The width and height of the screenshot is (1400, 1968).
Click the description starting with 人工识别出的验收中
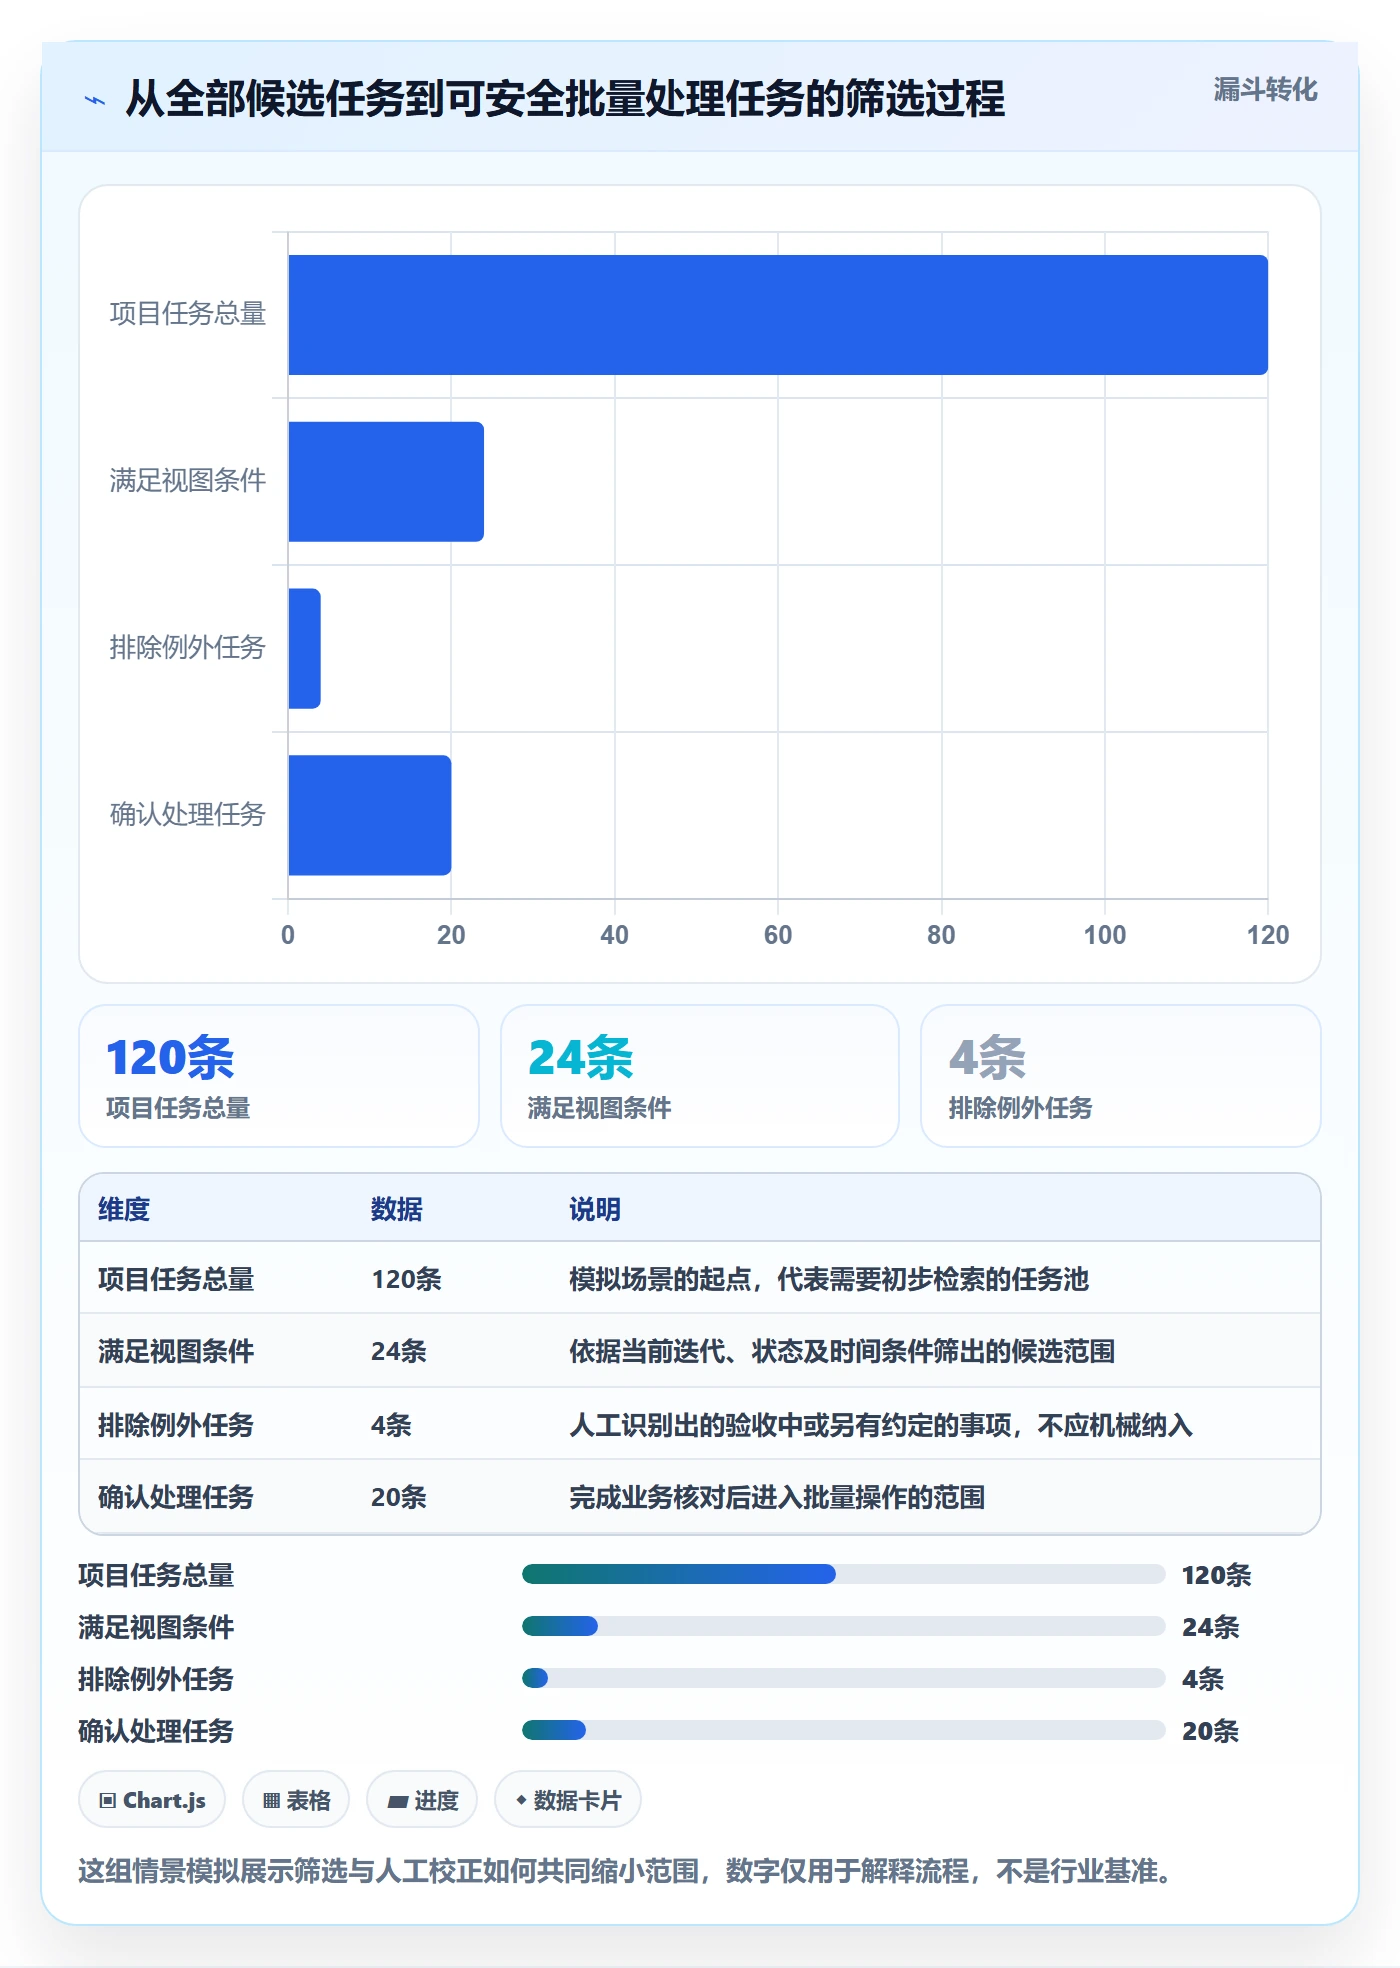click(x=881, y=1425)
